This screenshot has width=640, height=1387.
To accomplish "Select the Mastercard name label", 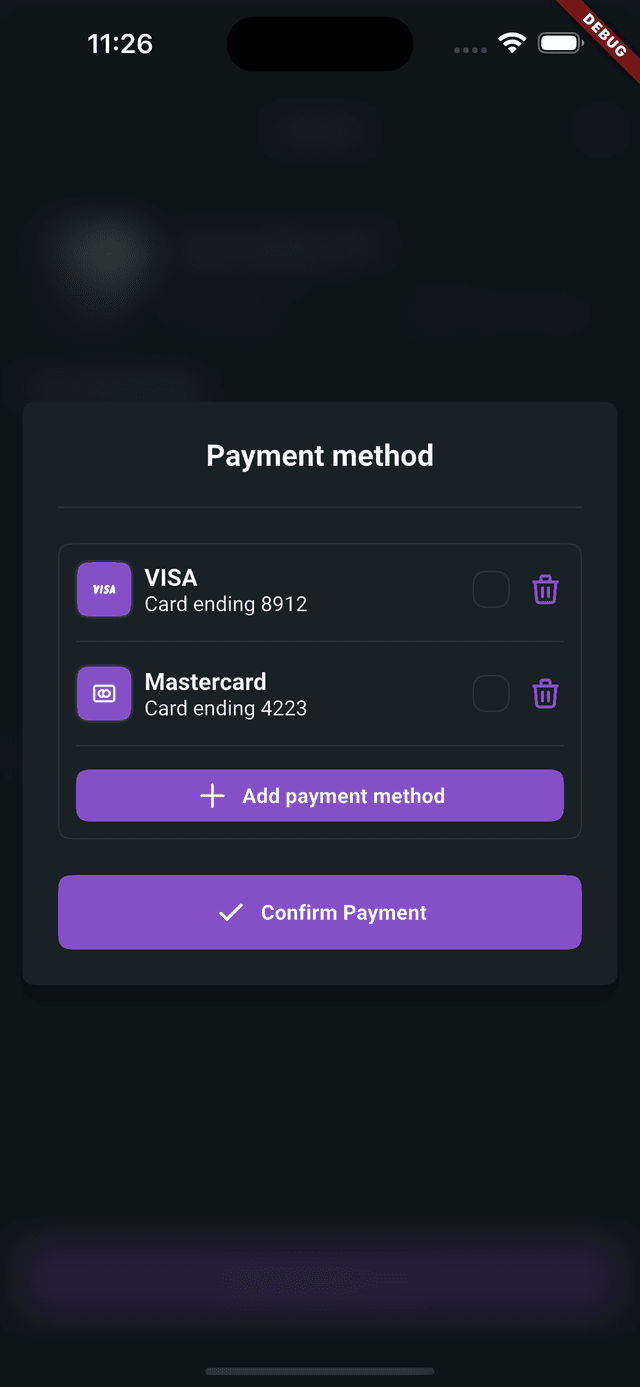I will pyautogui.click(x=206, y=682).
